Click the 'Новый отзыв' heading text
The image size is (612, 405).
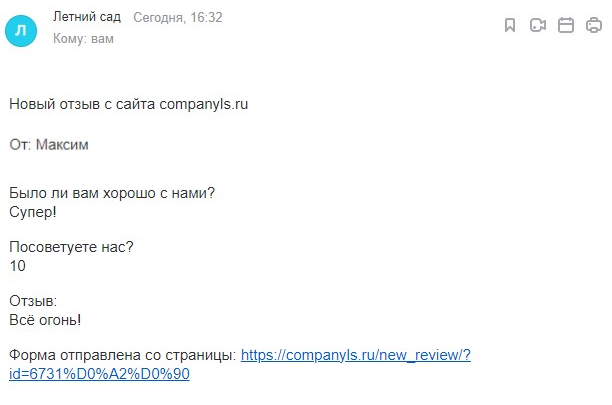tap(51, 104)
